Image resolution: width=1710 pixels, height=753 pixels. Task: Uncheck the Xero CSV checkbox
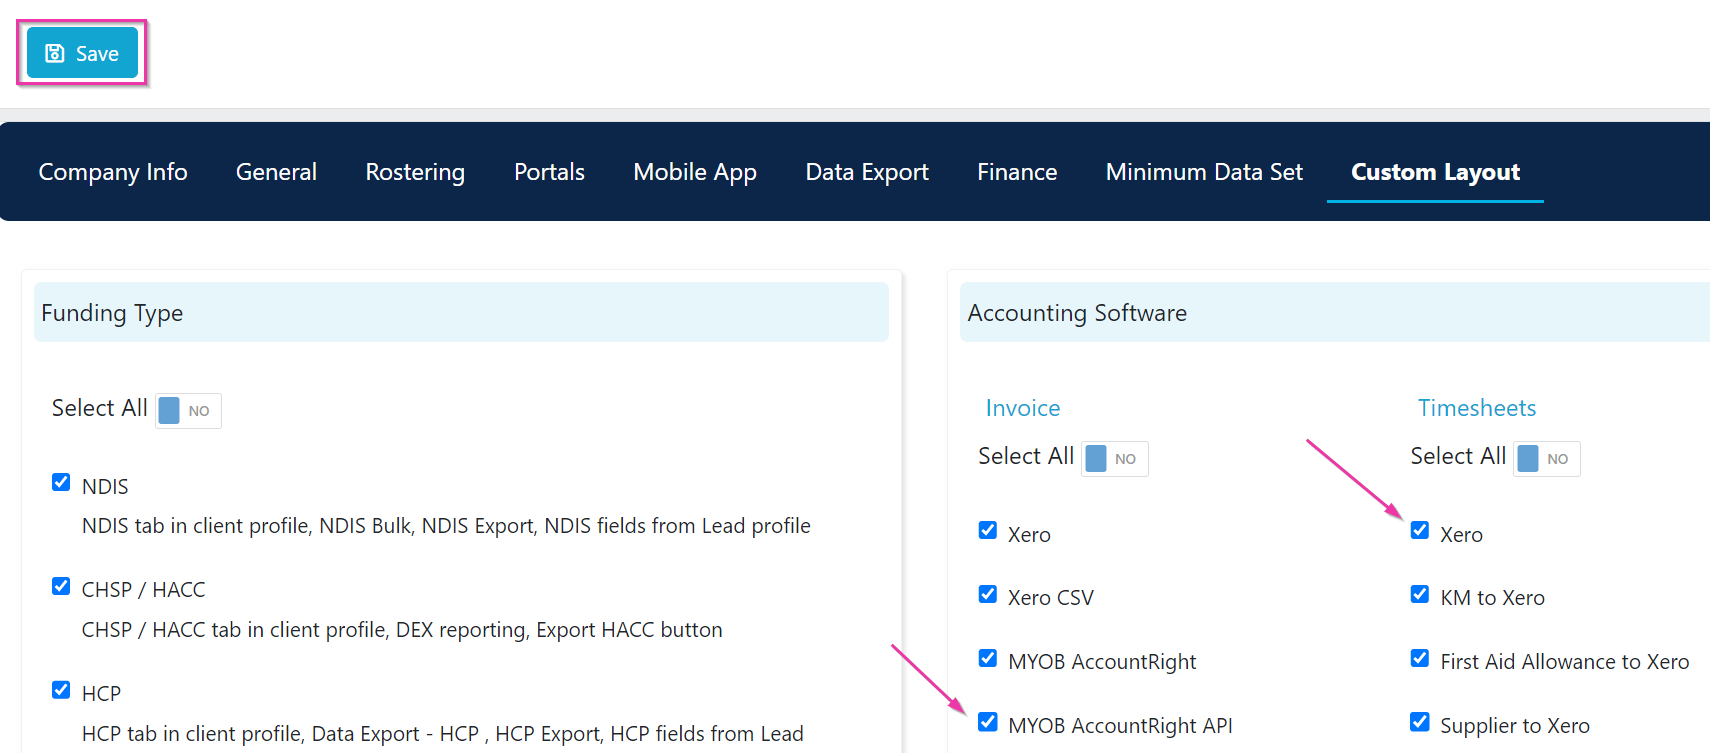(988, 594)
